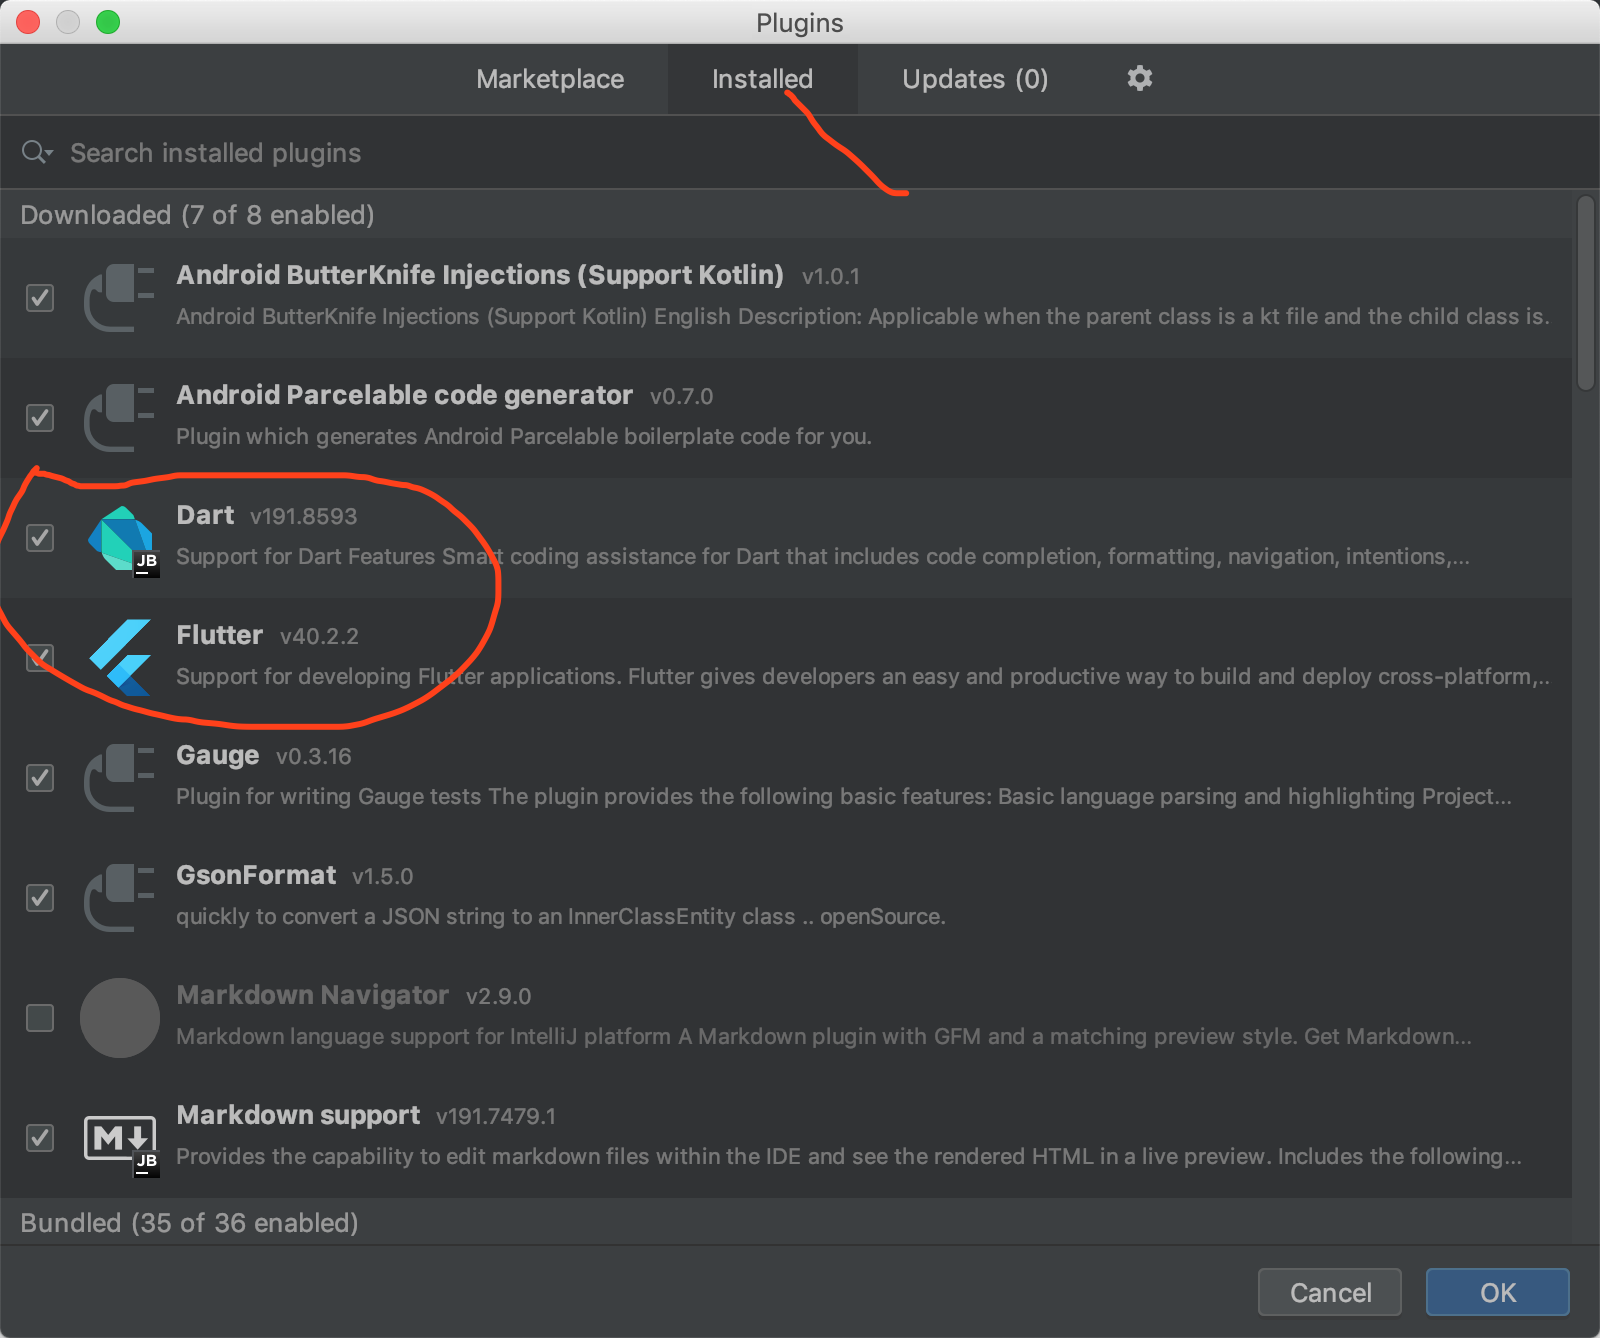The height and width of the screenshot is (1338, 1600).
Task: Select the Installed tab
Action: (x=762, y=79)
